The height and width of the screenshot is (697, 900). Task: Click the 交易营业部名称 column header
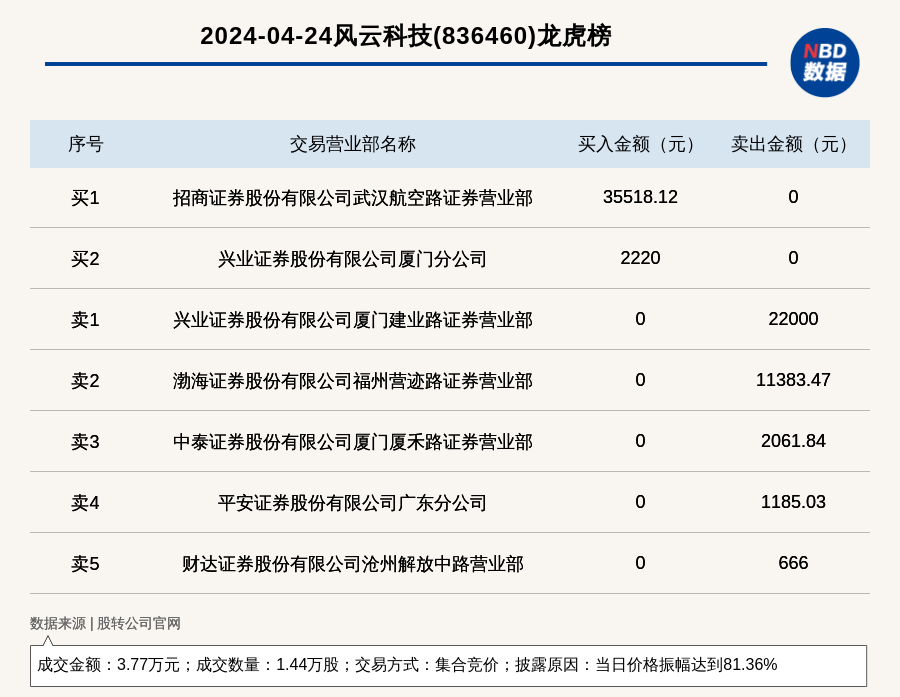click(x=352, y=144)
